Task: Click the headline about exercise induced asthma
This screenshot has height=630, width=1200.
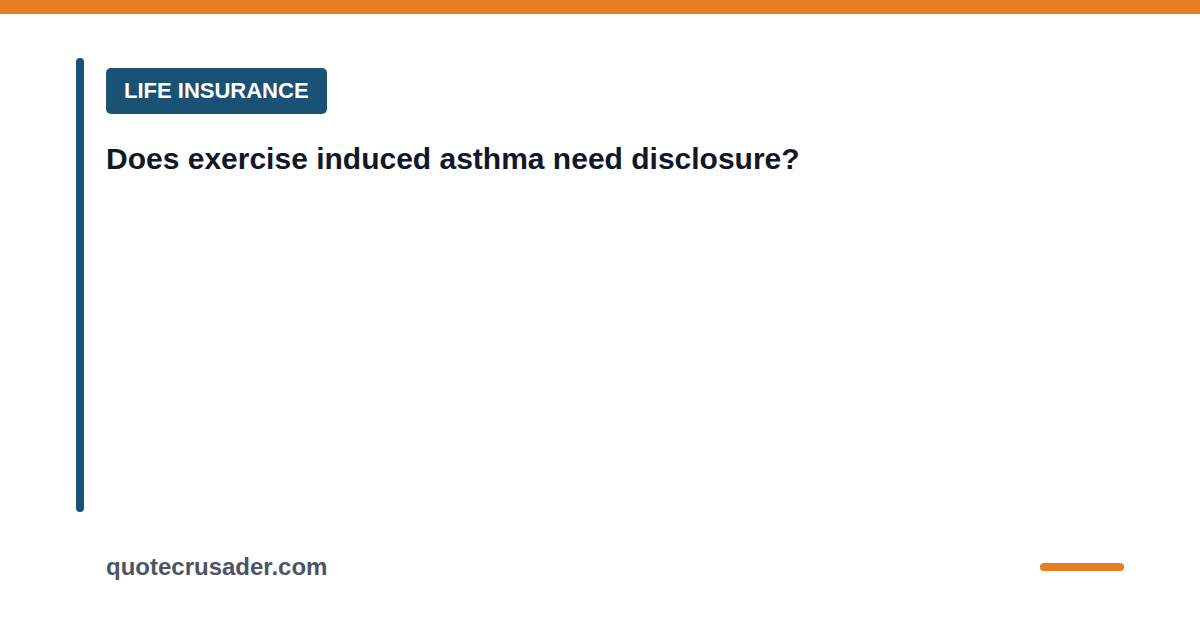Action: click(x=452, y=159)
